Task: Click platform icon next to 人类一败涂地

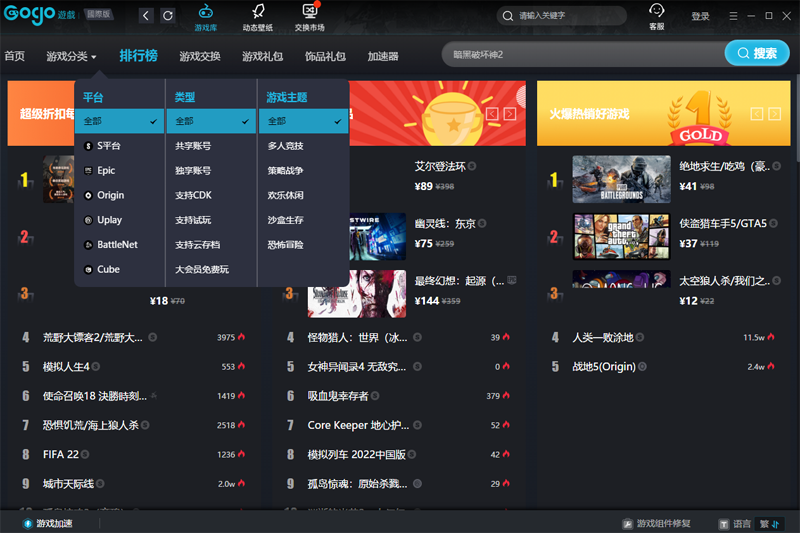Action: pos(640,337)
